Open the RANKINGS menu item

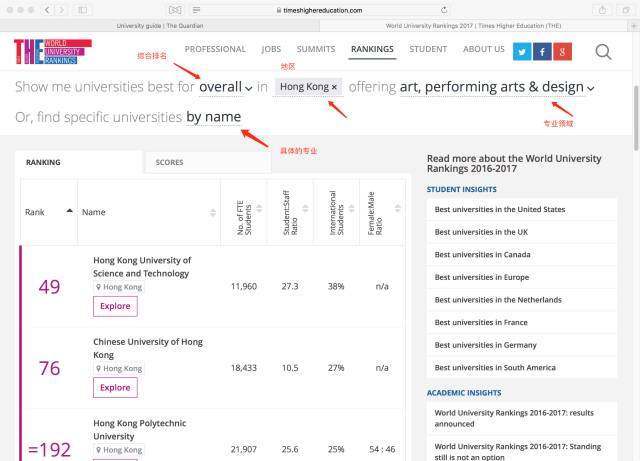pyautogui.click(x=372, y=49)
